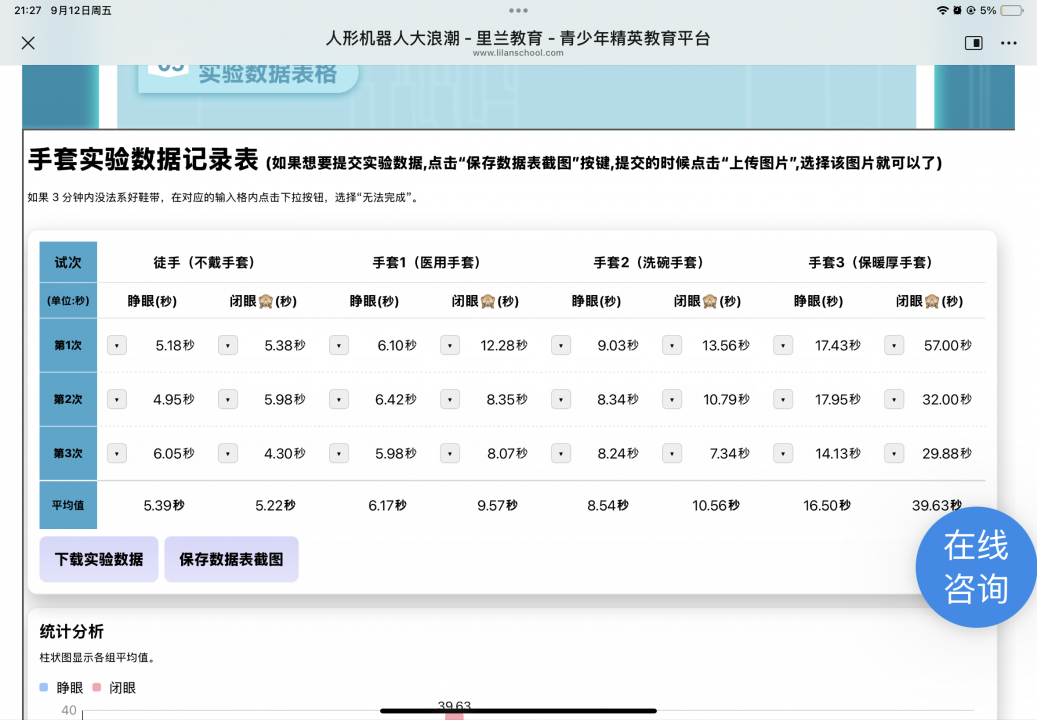Viewport: 1037px width, 720px height.
Task: Tap the split view window icon
Action: [973, 43]
